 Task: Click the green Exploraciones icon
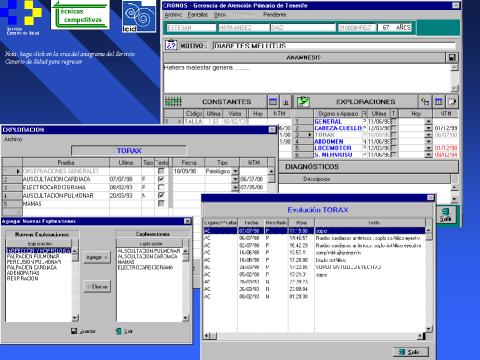303,102
